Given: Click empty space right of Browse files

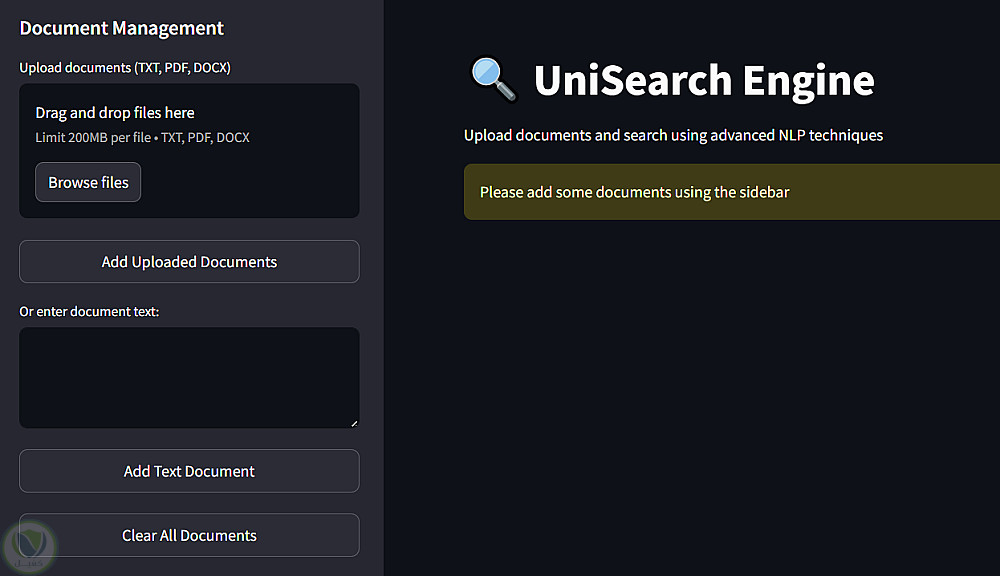Looking at the screenshot, I should click(x=250, y=183).
